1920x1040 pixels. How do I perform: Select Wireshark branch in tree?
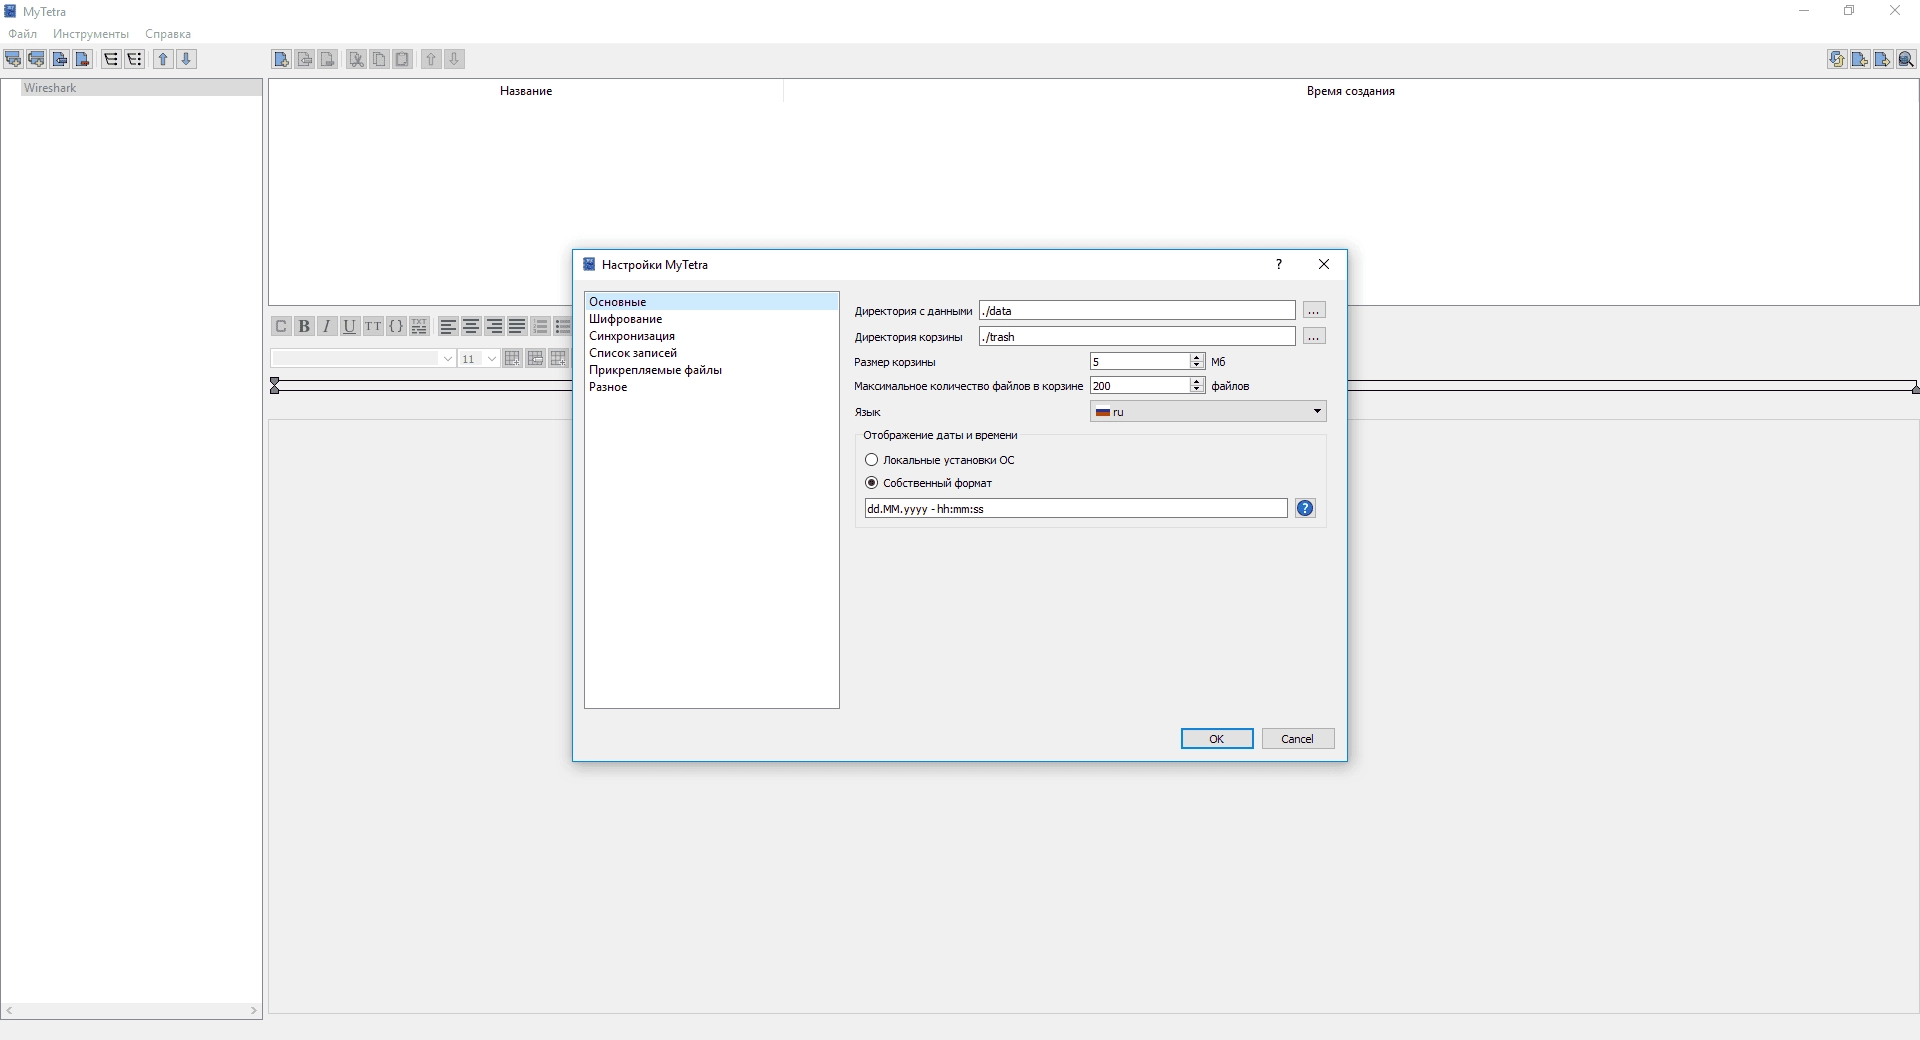coord(141,88)
